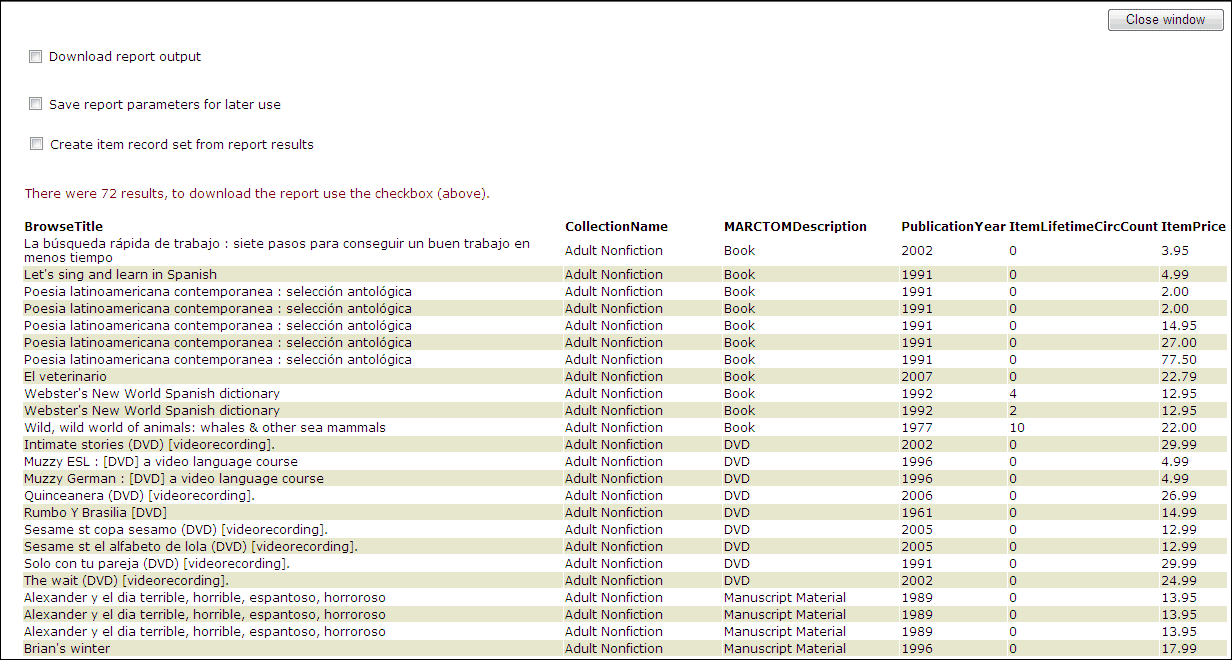The width and height of the screenshot is (1232, 660).
Task: Select the El veterinario title row
Action: 64,377
